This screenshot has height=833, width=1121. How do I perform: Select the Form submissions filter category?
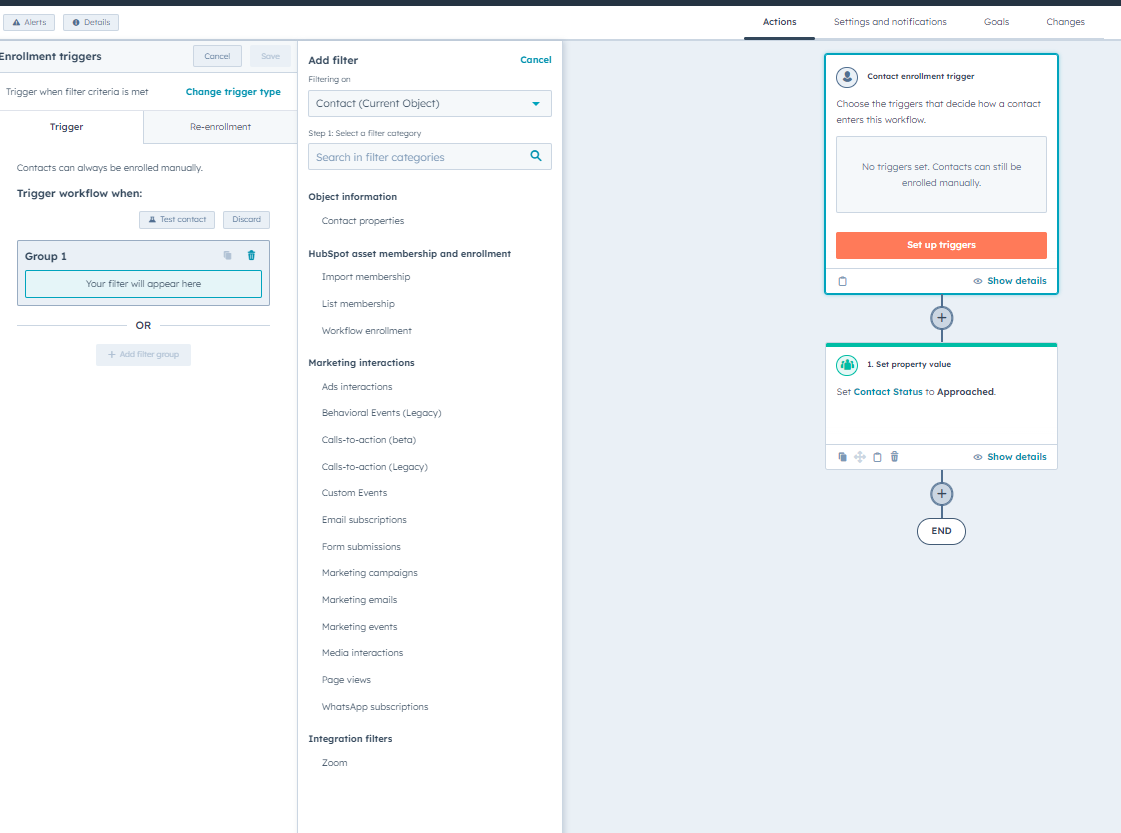(x=363, y=546)
